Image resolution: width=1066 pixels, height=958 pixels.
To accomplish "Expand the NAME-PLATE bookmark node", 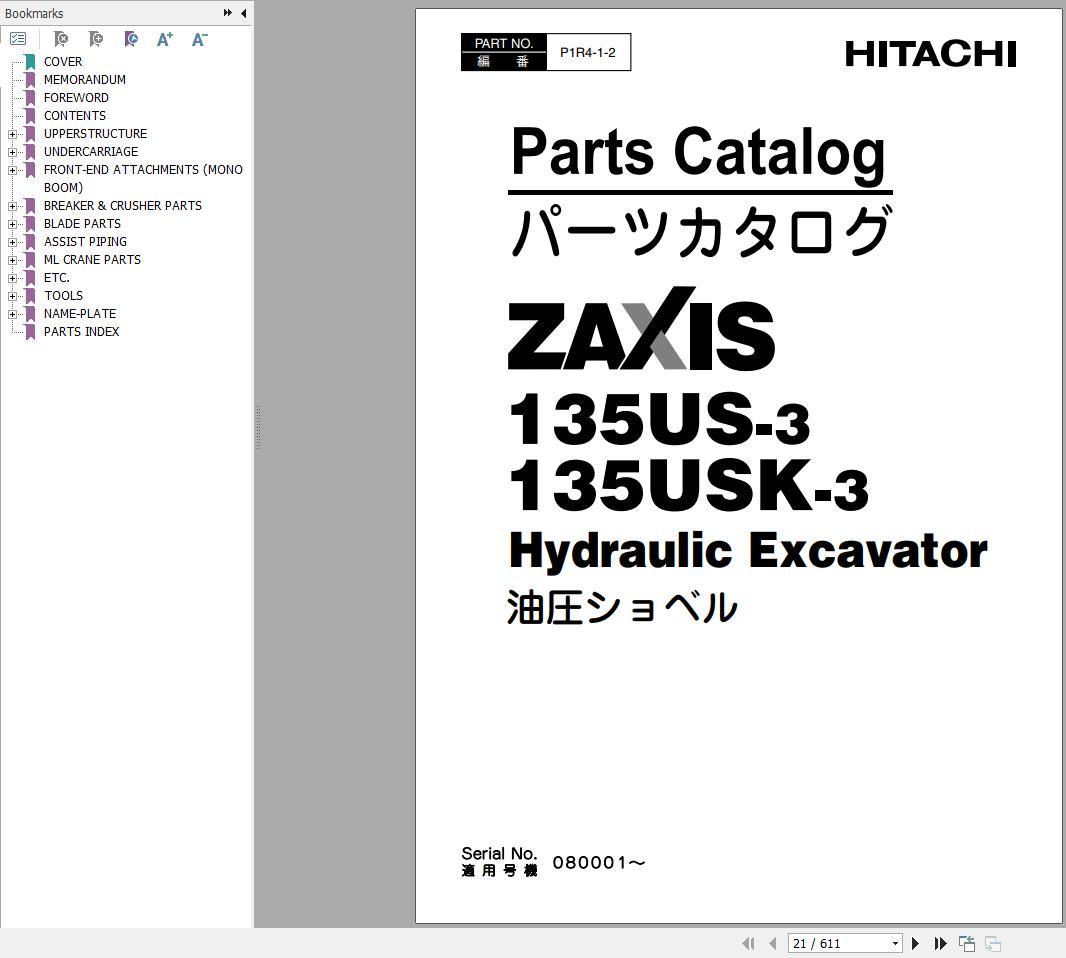I will pos(12,314).
